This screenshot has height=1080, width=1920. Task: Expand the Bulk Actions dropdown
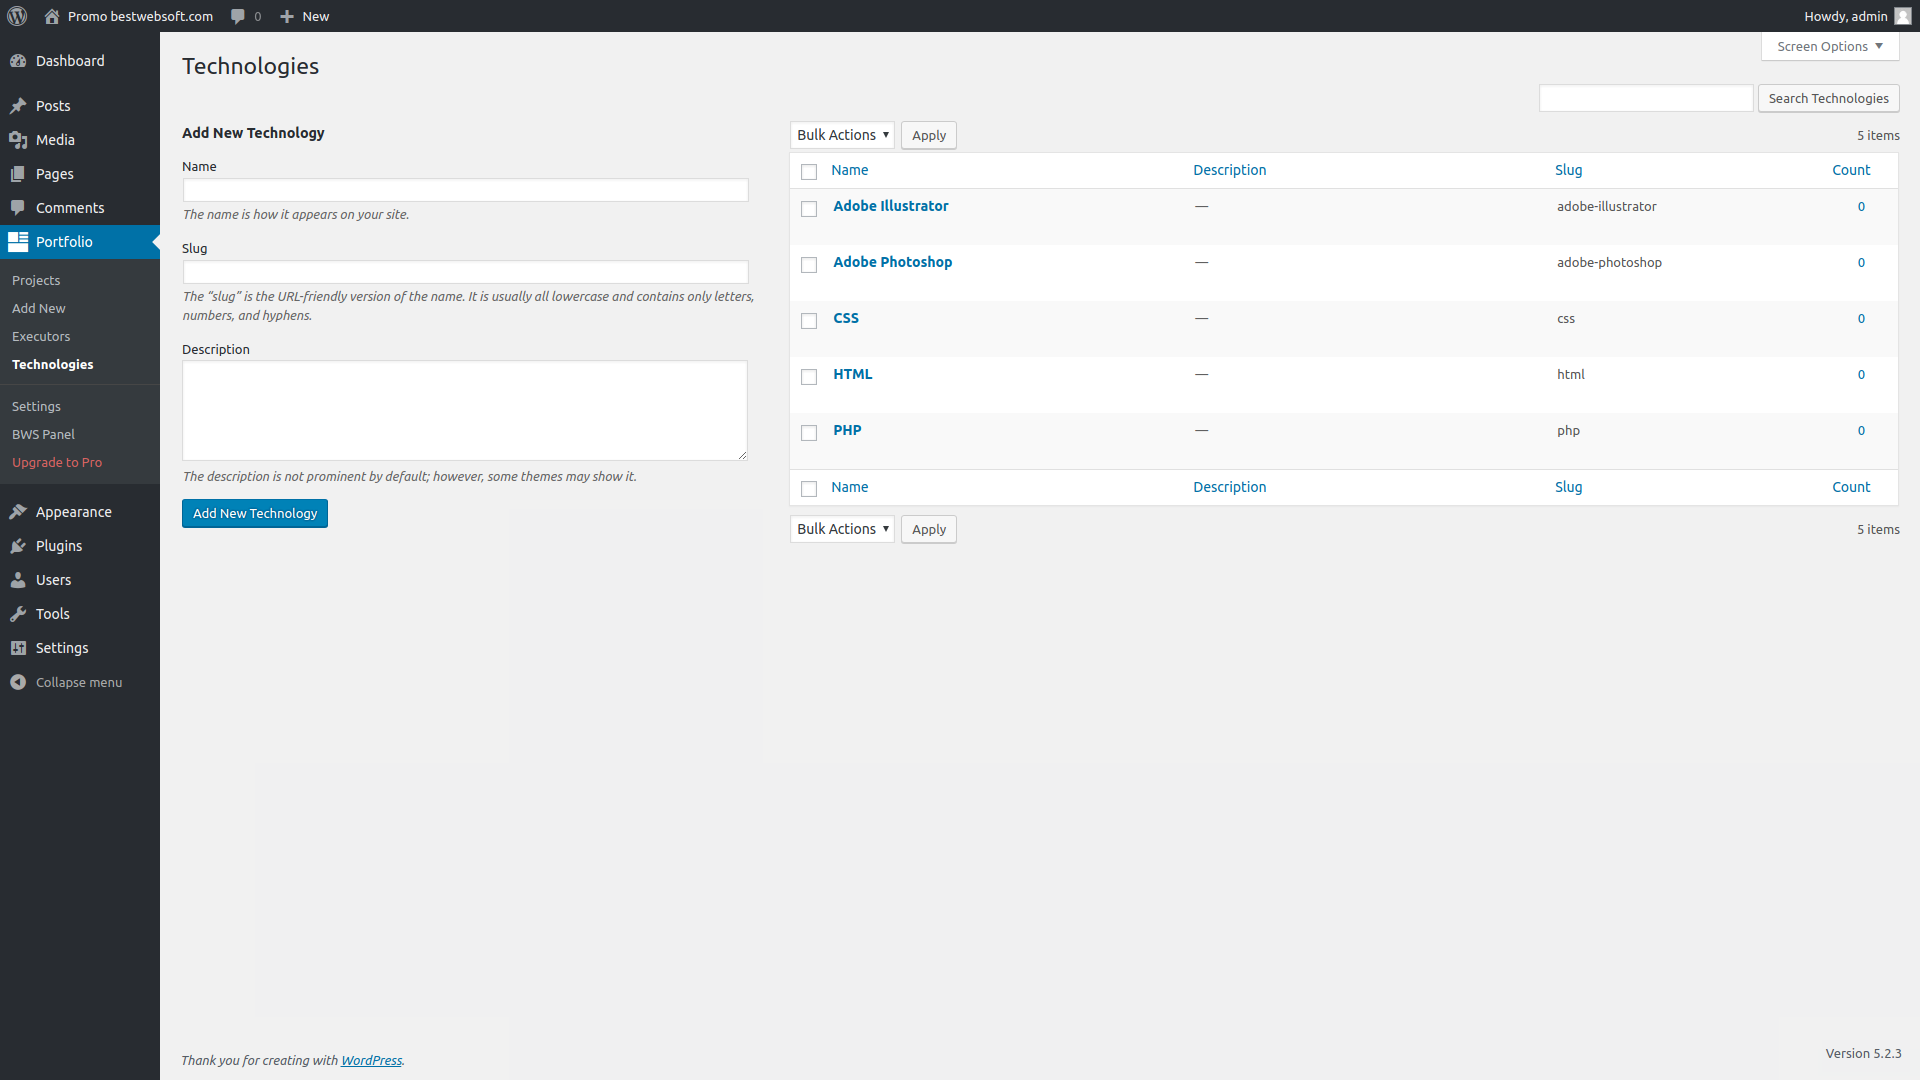click(841, 133)
